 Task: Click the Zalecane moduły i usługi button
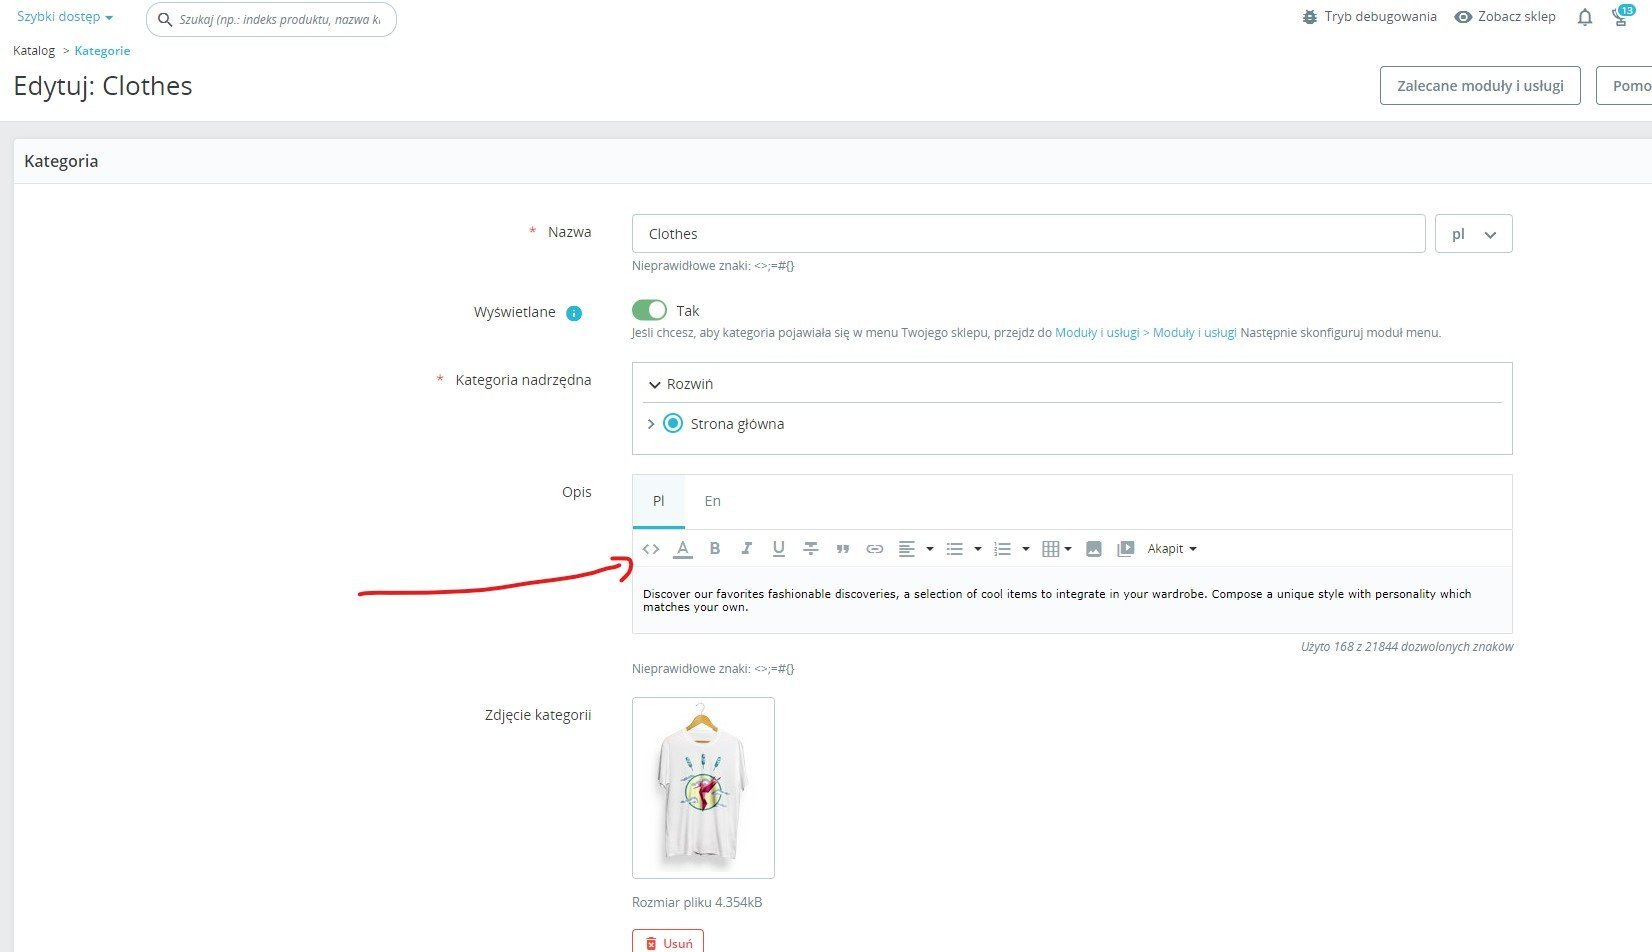(x=1480, y=86)
